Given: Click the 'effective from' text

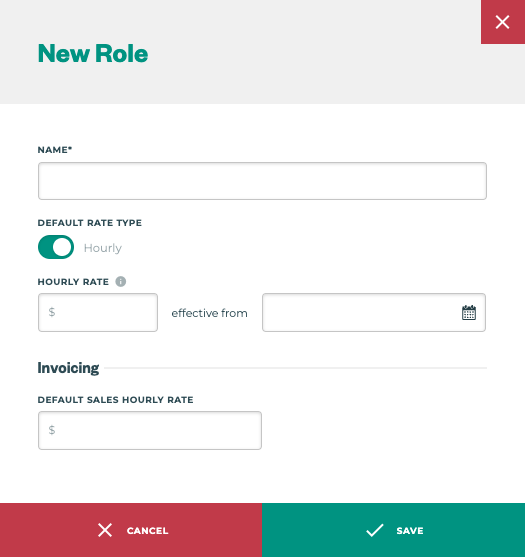Looking at the screenshot, I should point(210,313).
